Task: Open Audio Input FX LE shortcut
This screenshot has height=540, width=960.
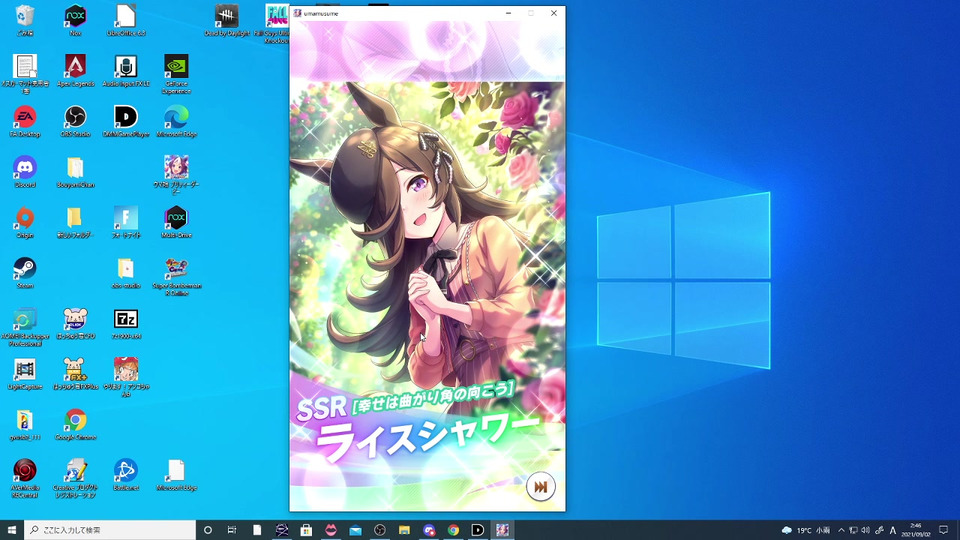Action: tap(126, 70)
